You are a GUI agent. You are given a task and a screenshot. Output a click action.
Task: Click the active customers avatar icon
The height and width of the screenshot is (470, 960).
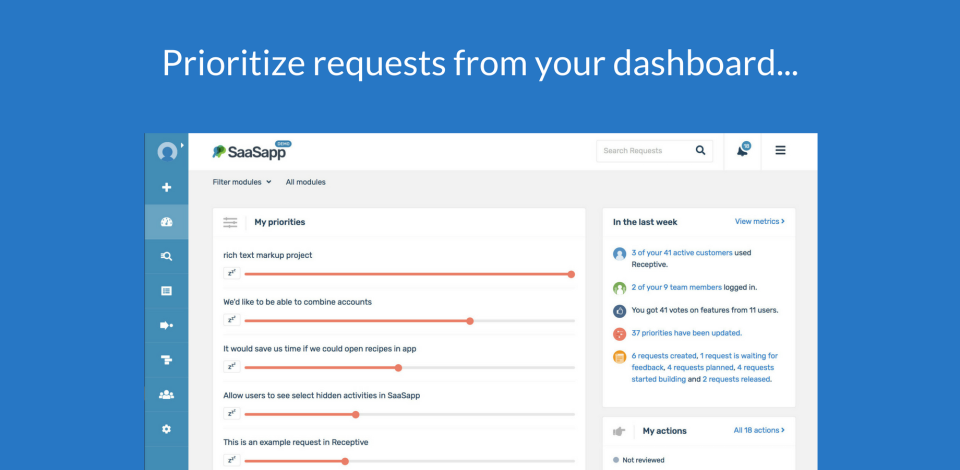pos(620,254)
